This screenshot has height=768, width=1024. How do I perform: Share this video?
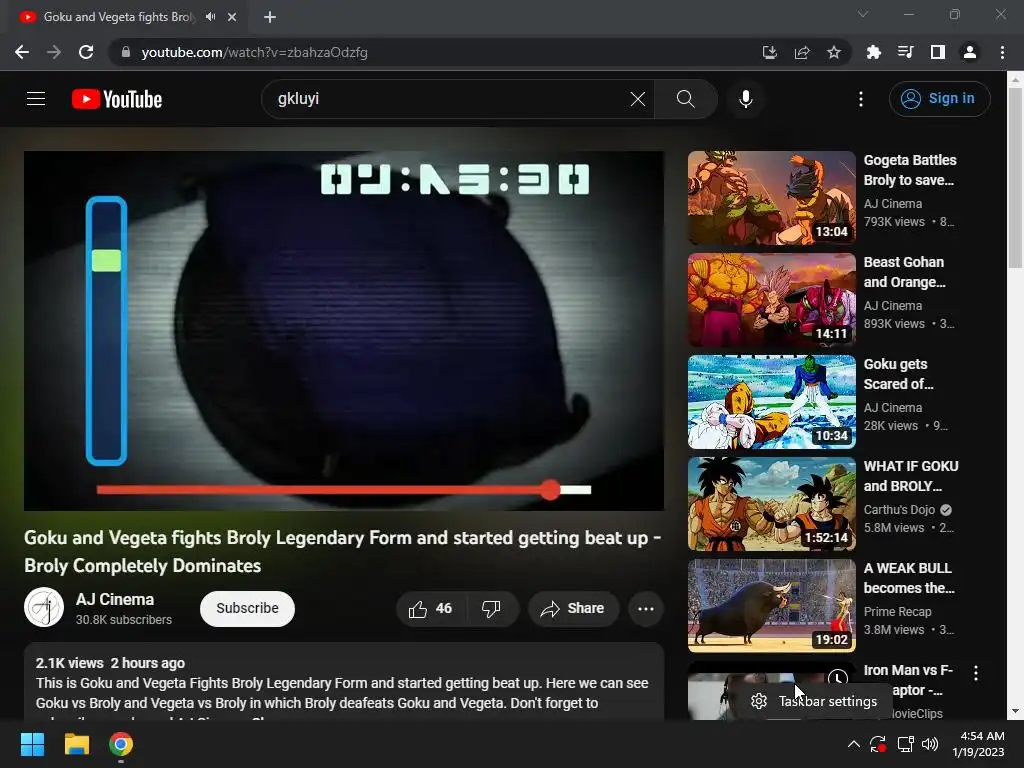point(572,609)
